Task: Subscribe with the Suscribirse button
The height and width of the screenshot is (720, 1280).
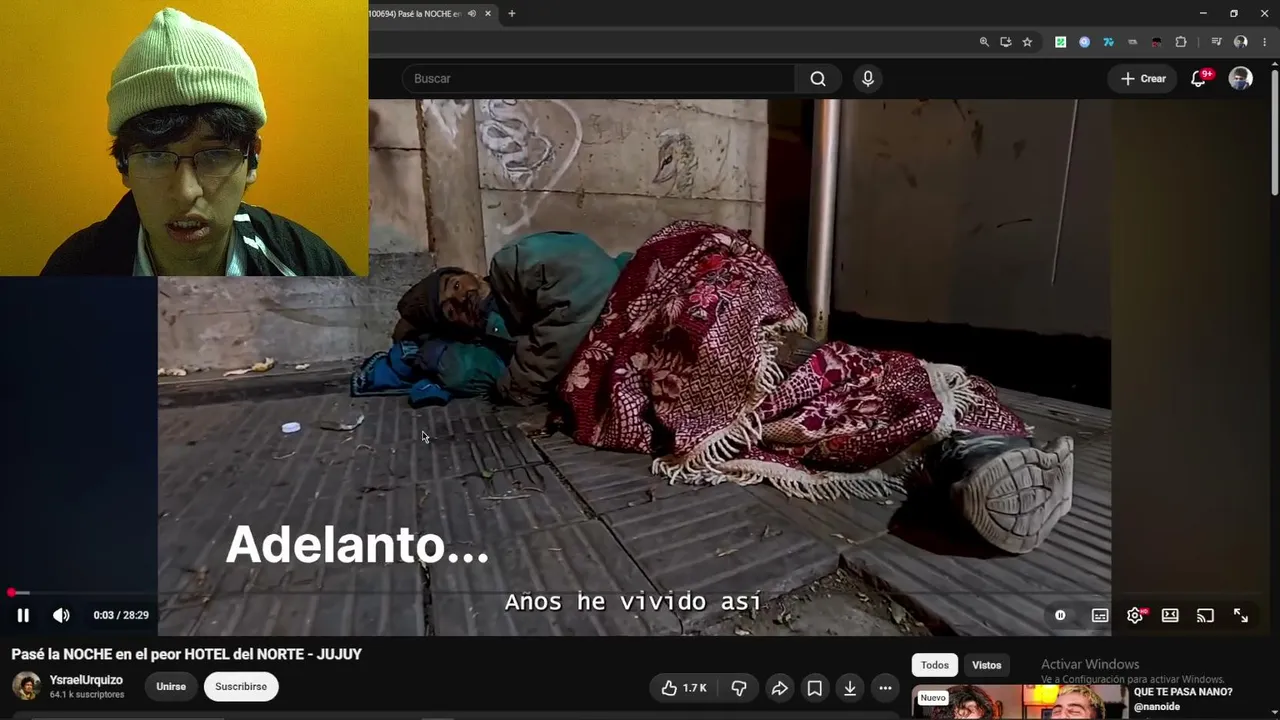Action: pyautogui.click(x=241, y=687)
